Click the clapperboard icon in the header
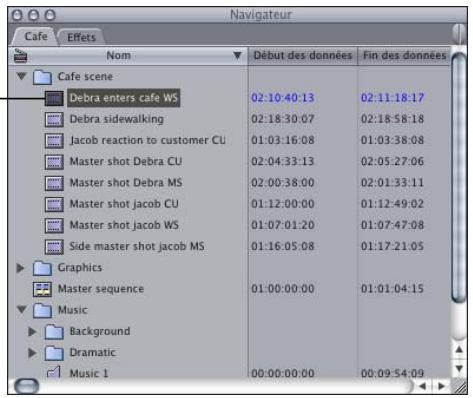 [x=20, y=55]
